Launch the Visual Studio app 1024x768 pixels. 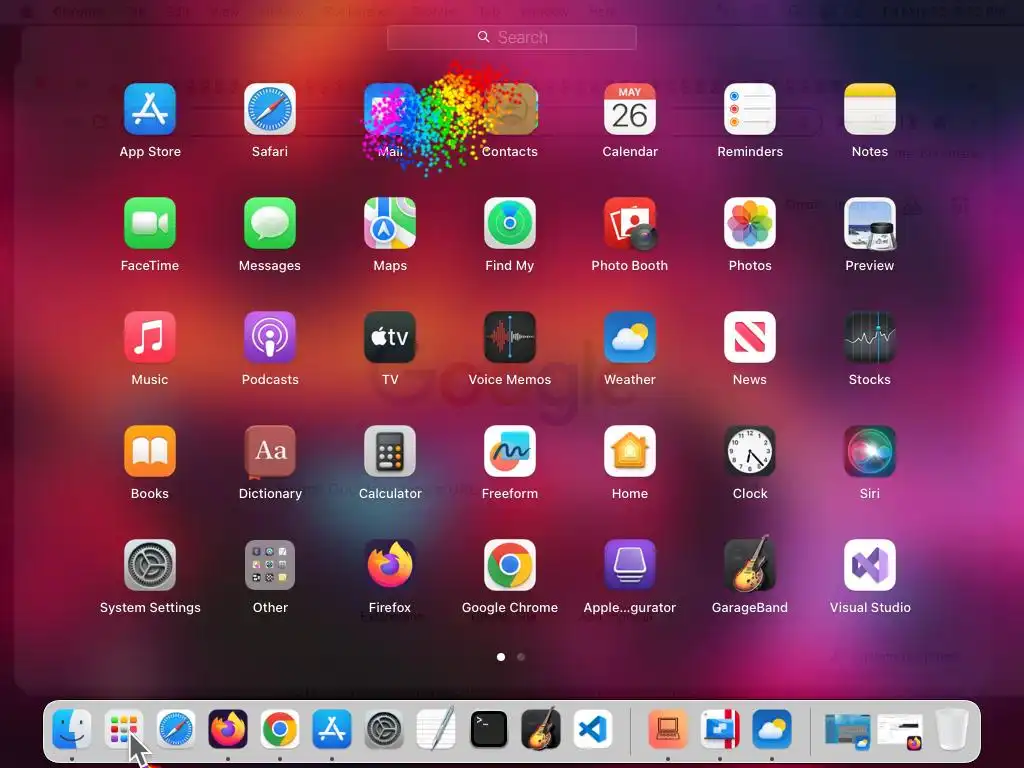point(870,565)
